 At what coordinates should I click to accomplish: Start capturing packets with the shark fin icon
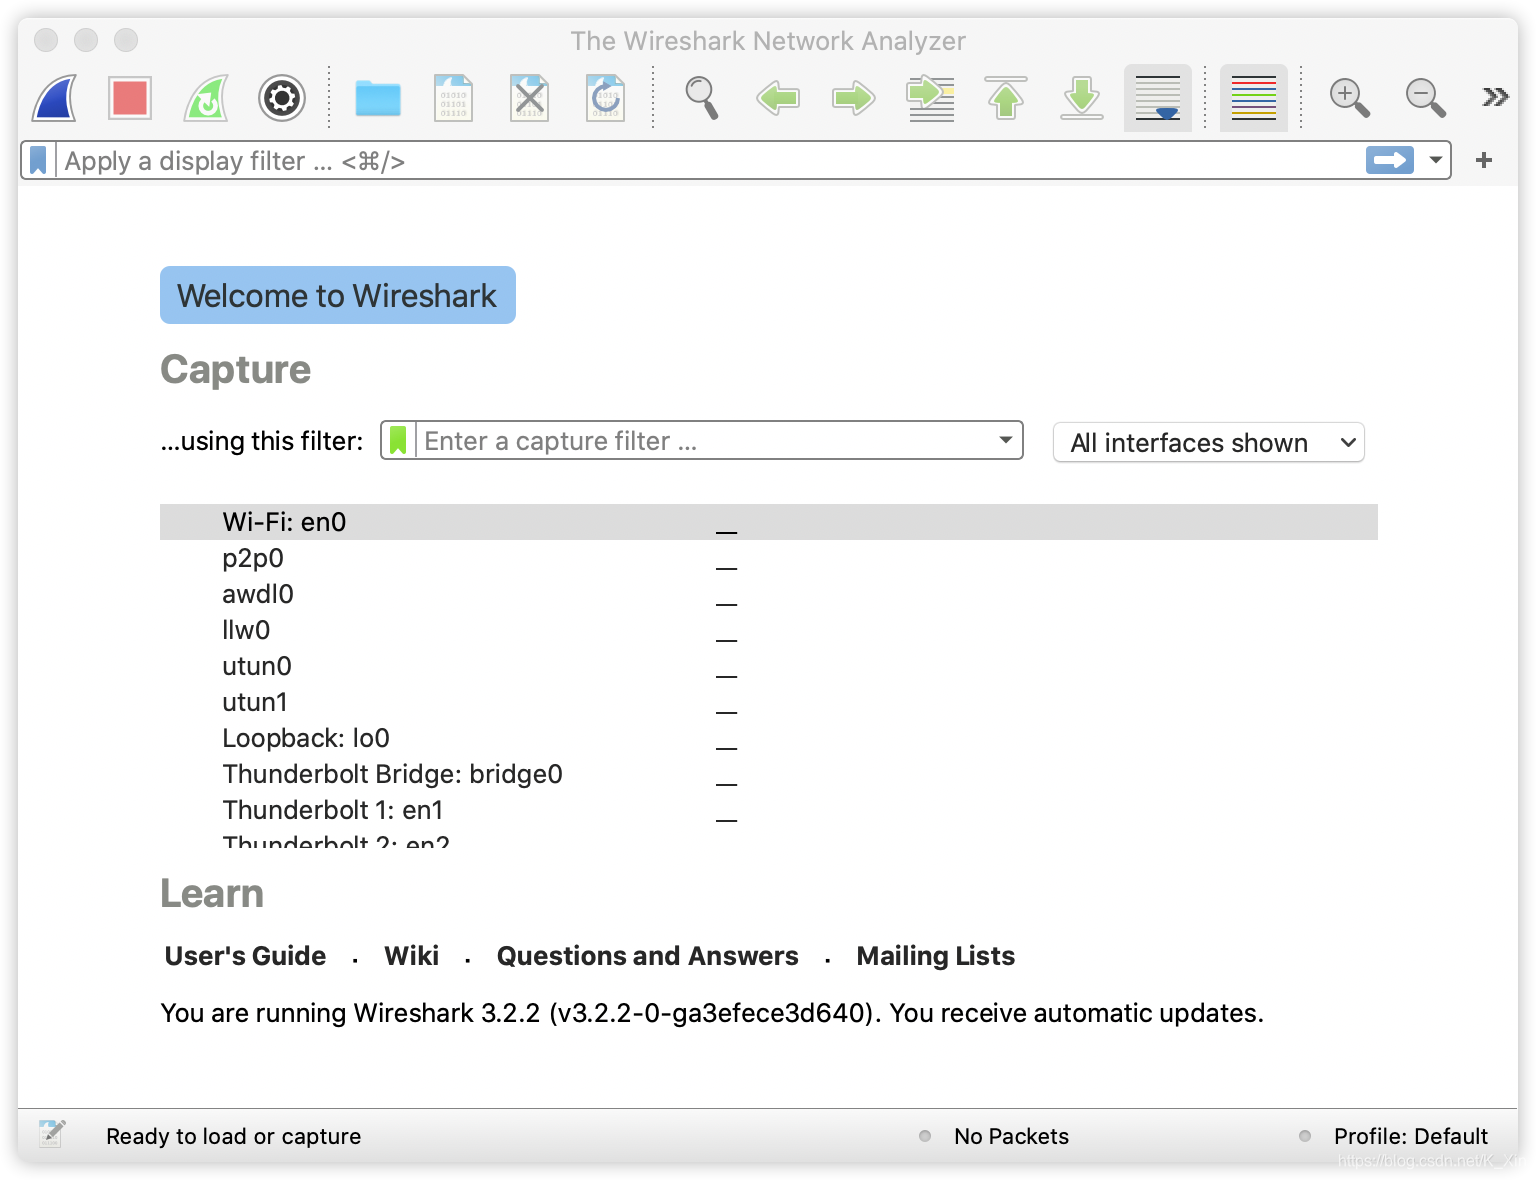tap(55, 98)
